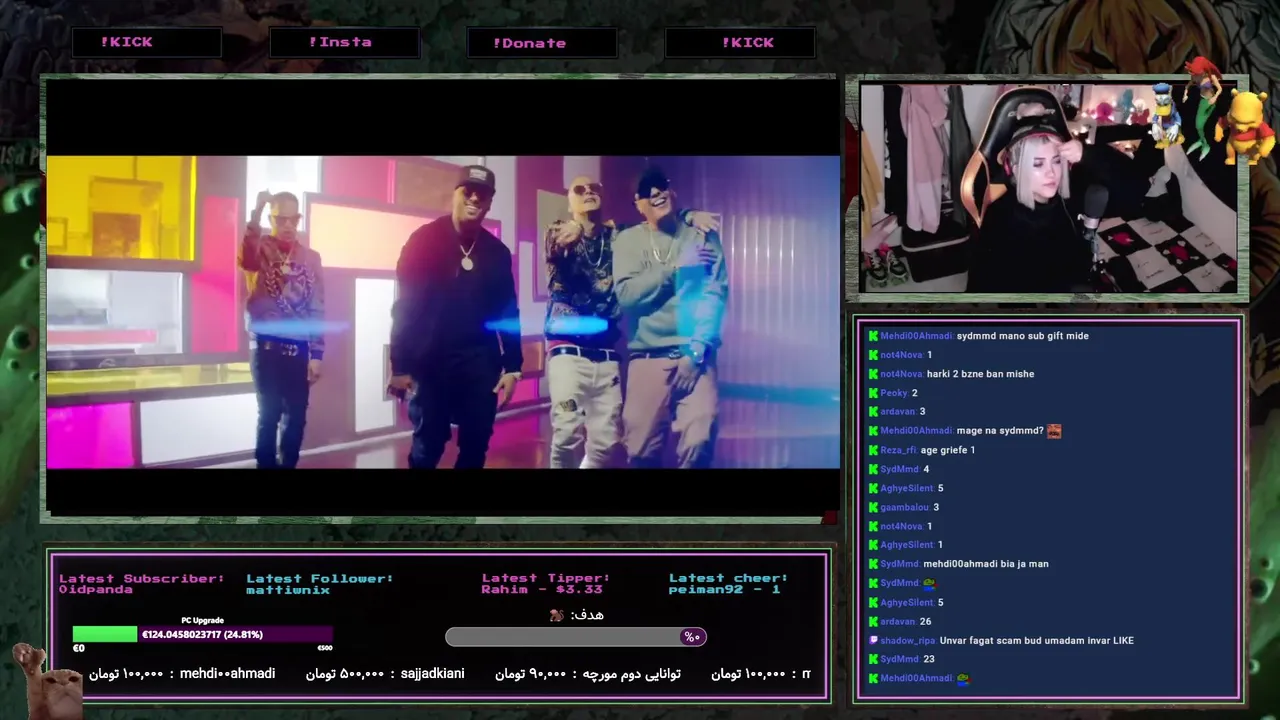Click the 'ardavan: 26' chat row
The image size is (1280, 720).
tap(900, 621)
